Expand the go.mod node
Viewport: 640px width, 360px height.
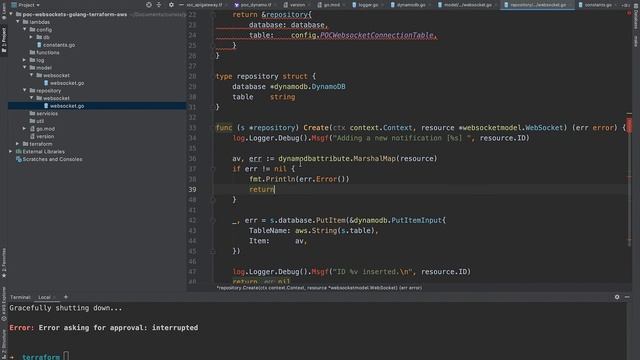pyautogui.click(x=25, y=129)
